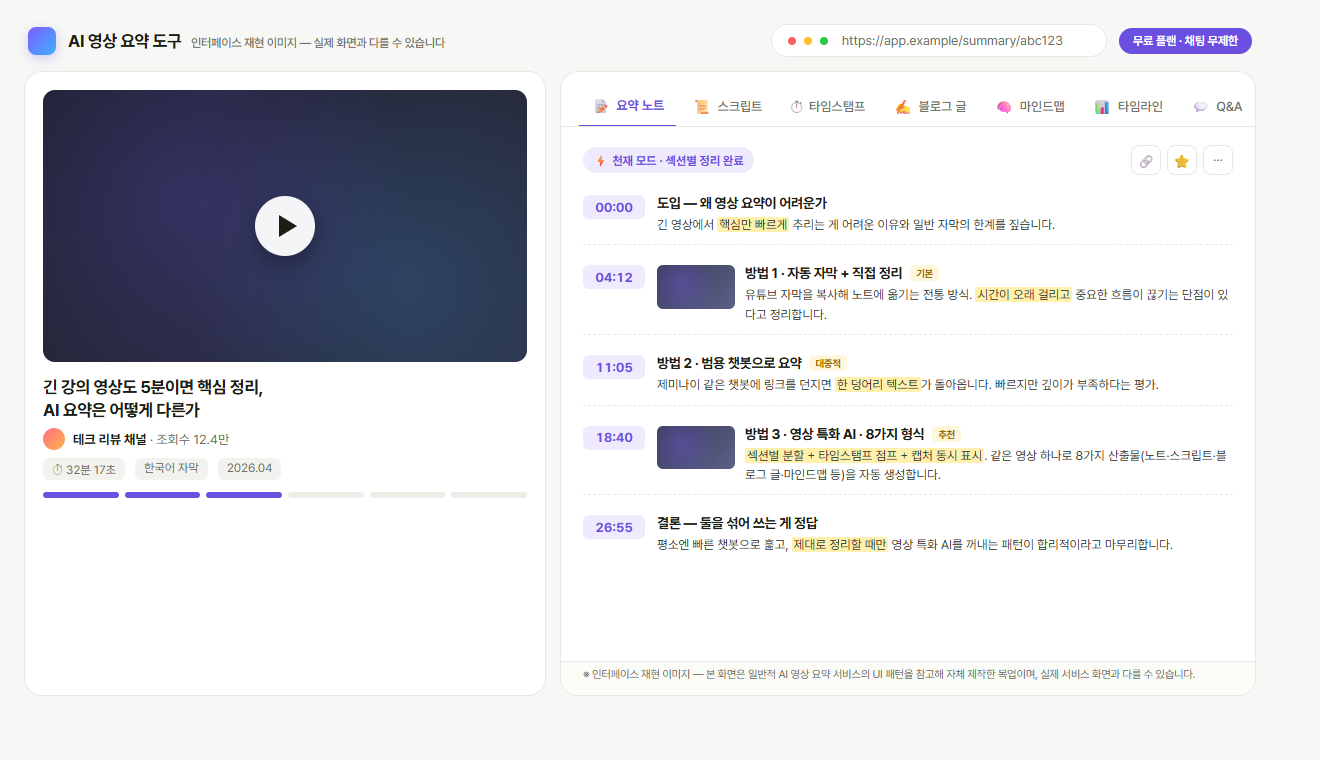Image resolution: width=1320 pixels, height=760 pixels.
Task: Click the speech bubble icon beside Q&A
Action: tap(1200, 104)
